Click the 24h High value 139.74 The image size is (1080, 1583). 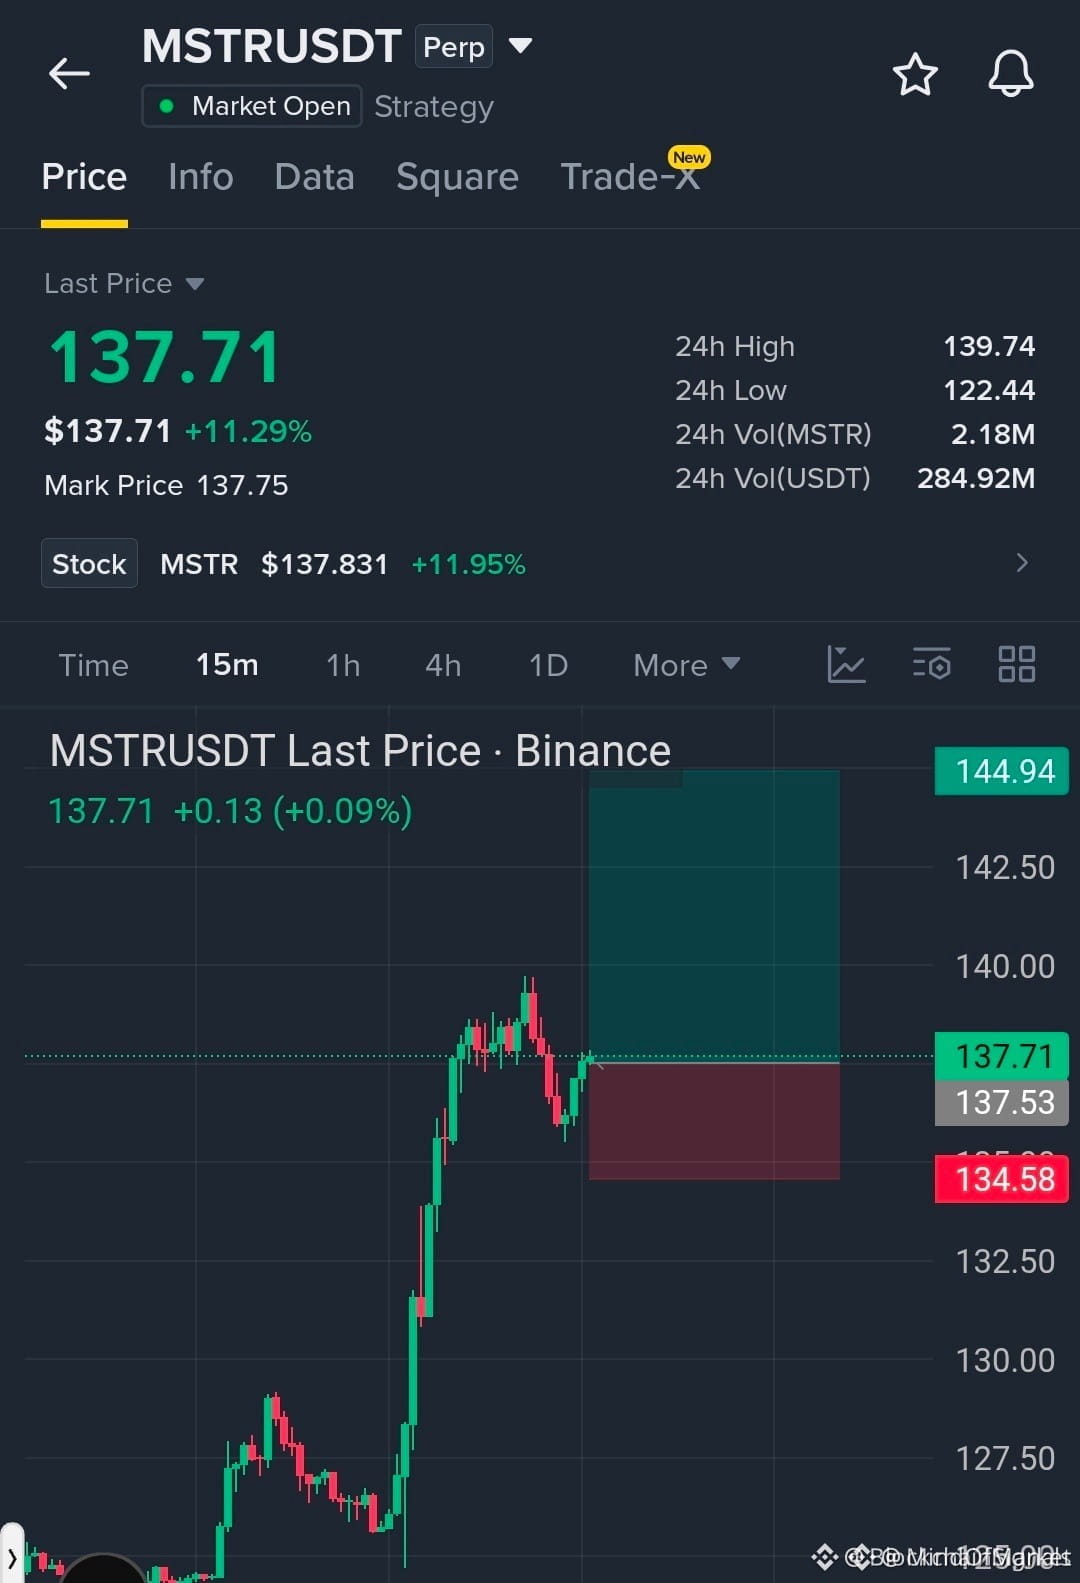click(989, 346)
